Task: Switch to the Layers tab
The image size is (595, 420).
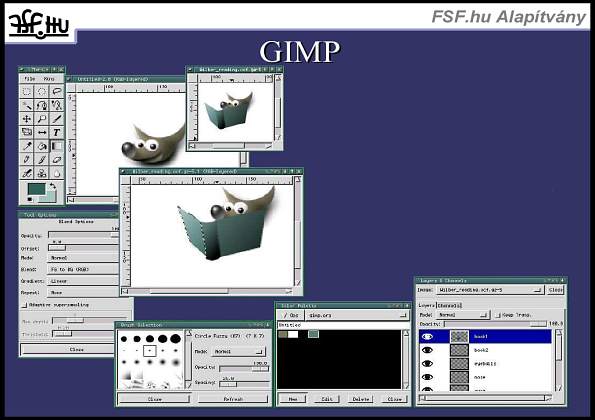Action: click(x=427, y=305)
